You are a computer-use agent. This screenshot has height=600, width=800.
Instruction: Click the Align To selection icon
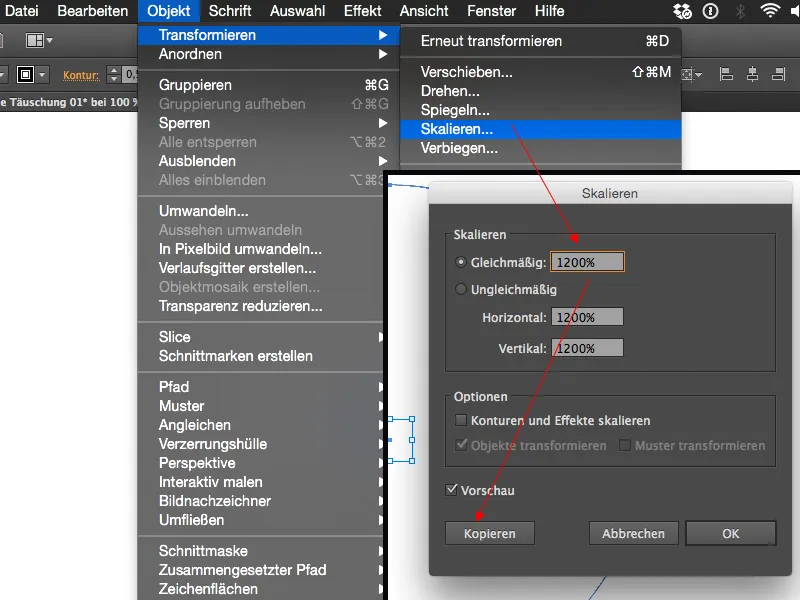point(687,75)
